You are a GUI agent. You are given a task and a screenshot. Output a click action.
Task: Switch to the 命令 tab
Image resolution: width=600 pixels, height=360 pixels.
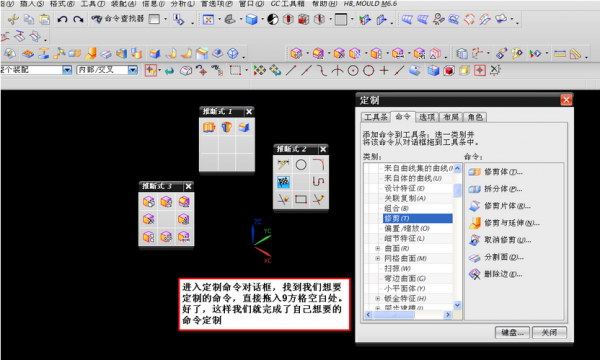403,117
